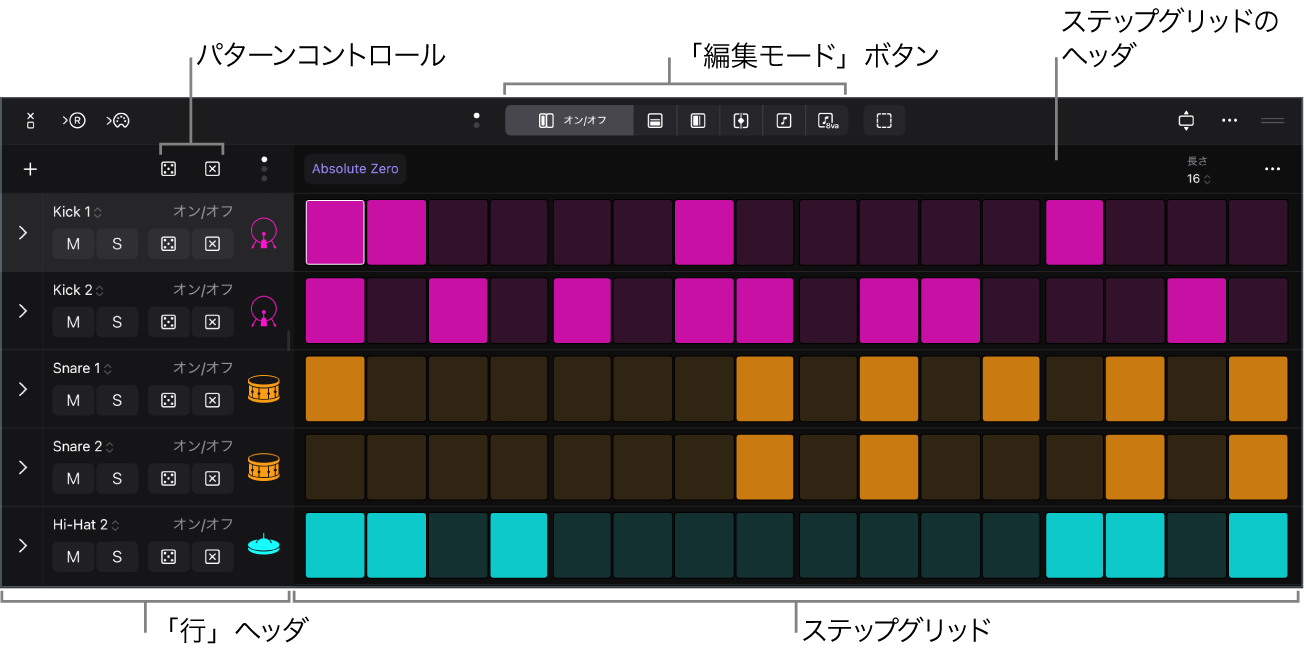Screen dimensions: 1306x649
Task: Click the game controller icon in toolbar
Action: point(118,121)
